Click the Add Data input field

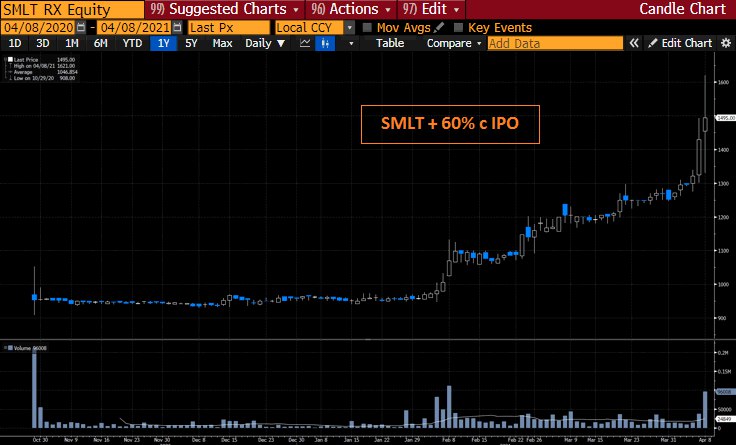[555, 43]
